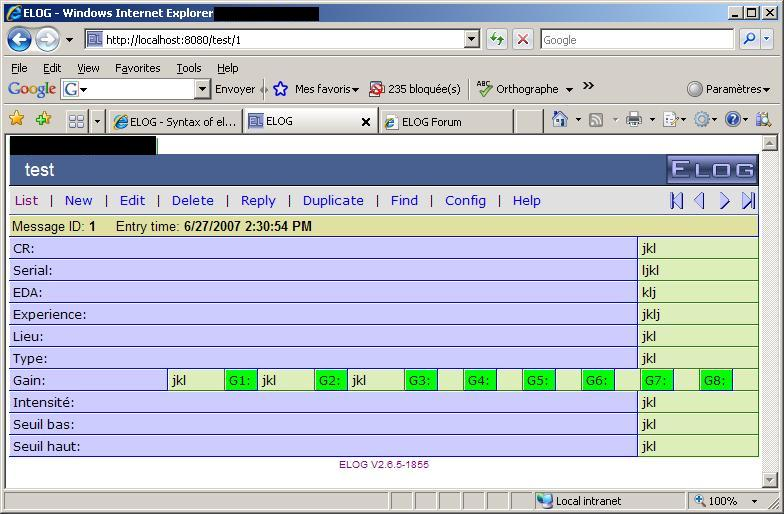Viewport: 784px width, 514px height.
Task: Go to previous entry arrow icon
Action: [700, 200]
